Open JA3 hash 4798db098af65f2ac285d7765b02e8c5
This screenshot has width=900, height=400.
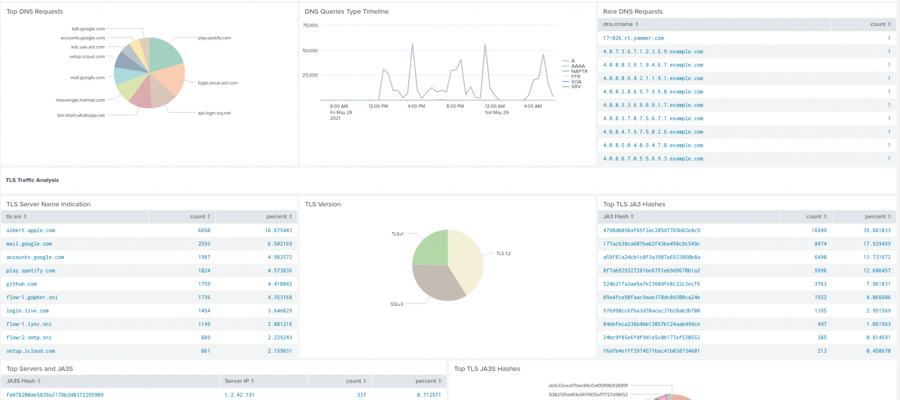[x=651, y=230]
